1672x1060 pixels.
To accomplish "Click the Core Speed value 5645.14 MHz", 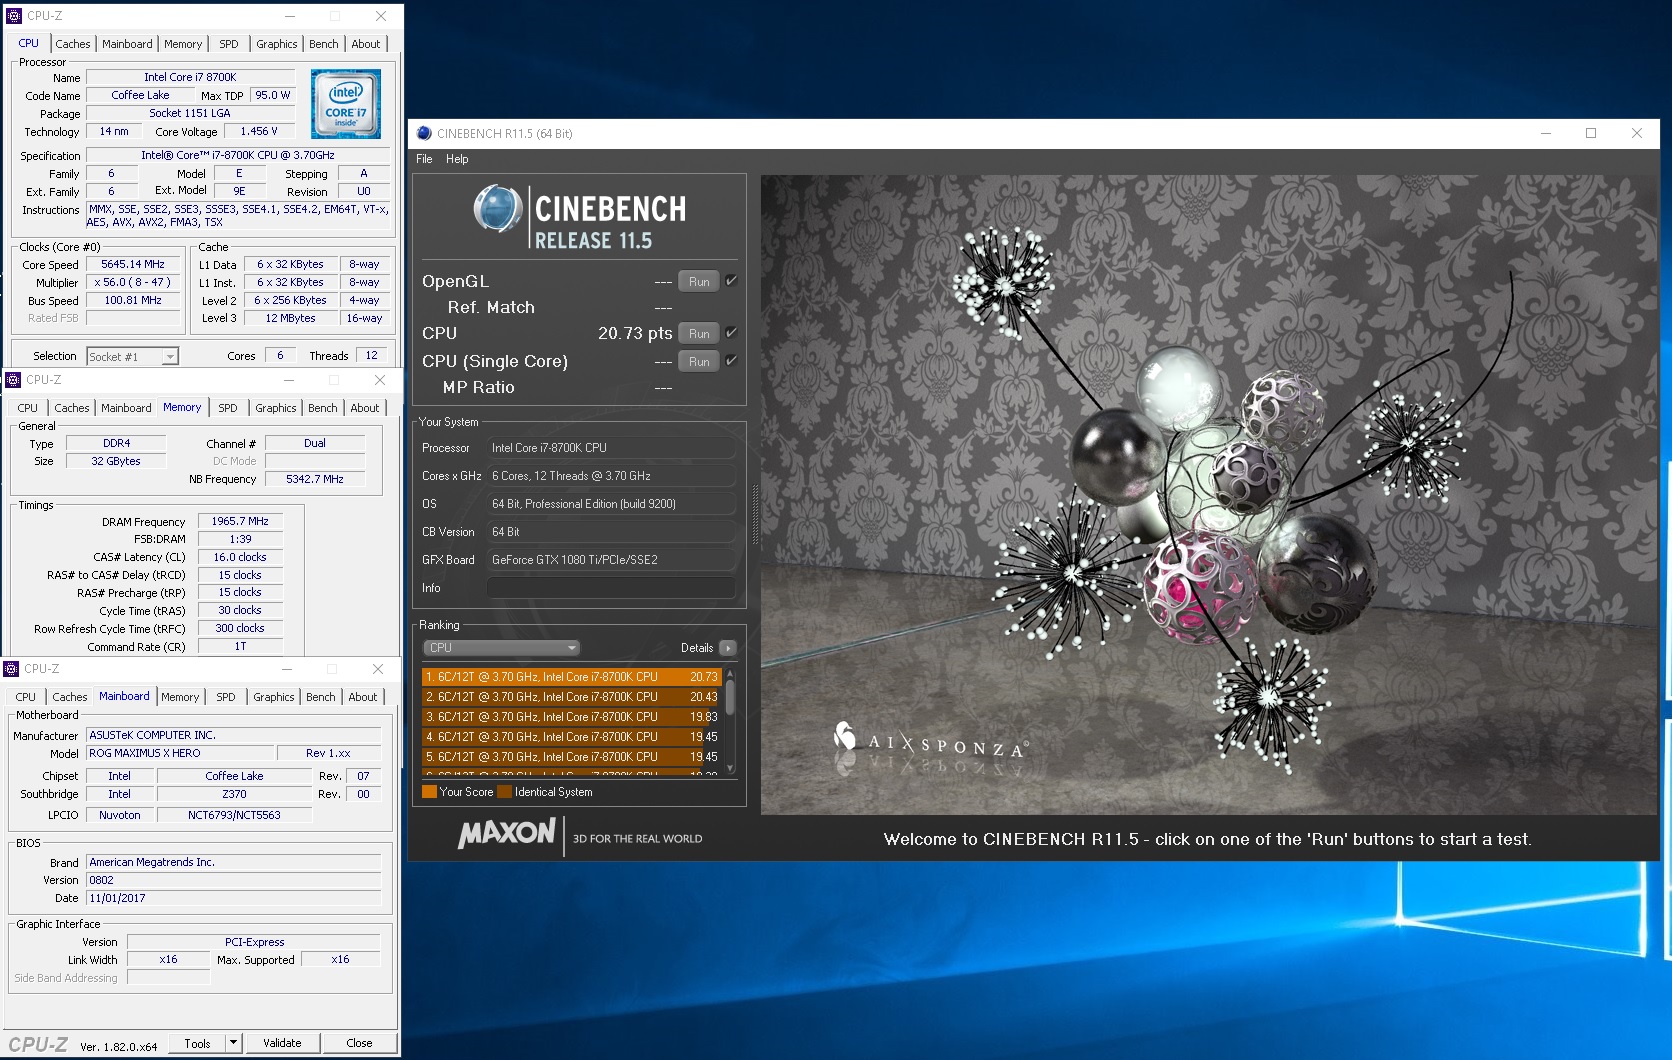I will (133, 265).
